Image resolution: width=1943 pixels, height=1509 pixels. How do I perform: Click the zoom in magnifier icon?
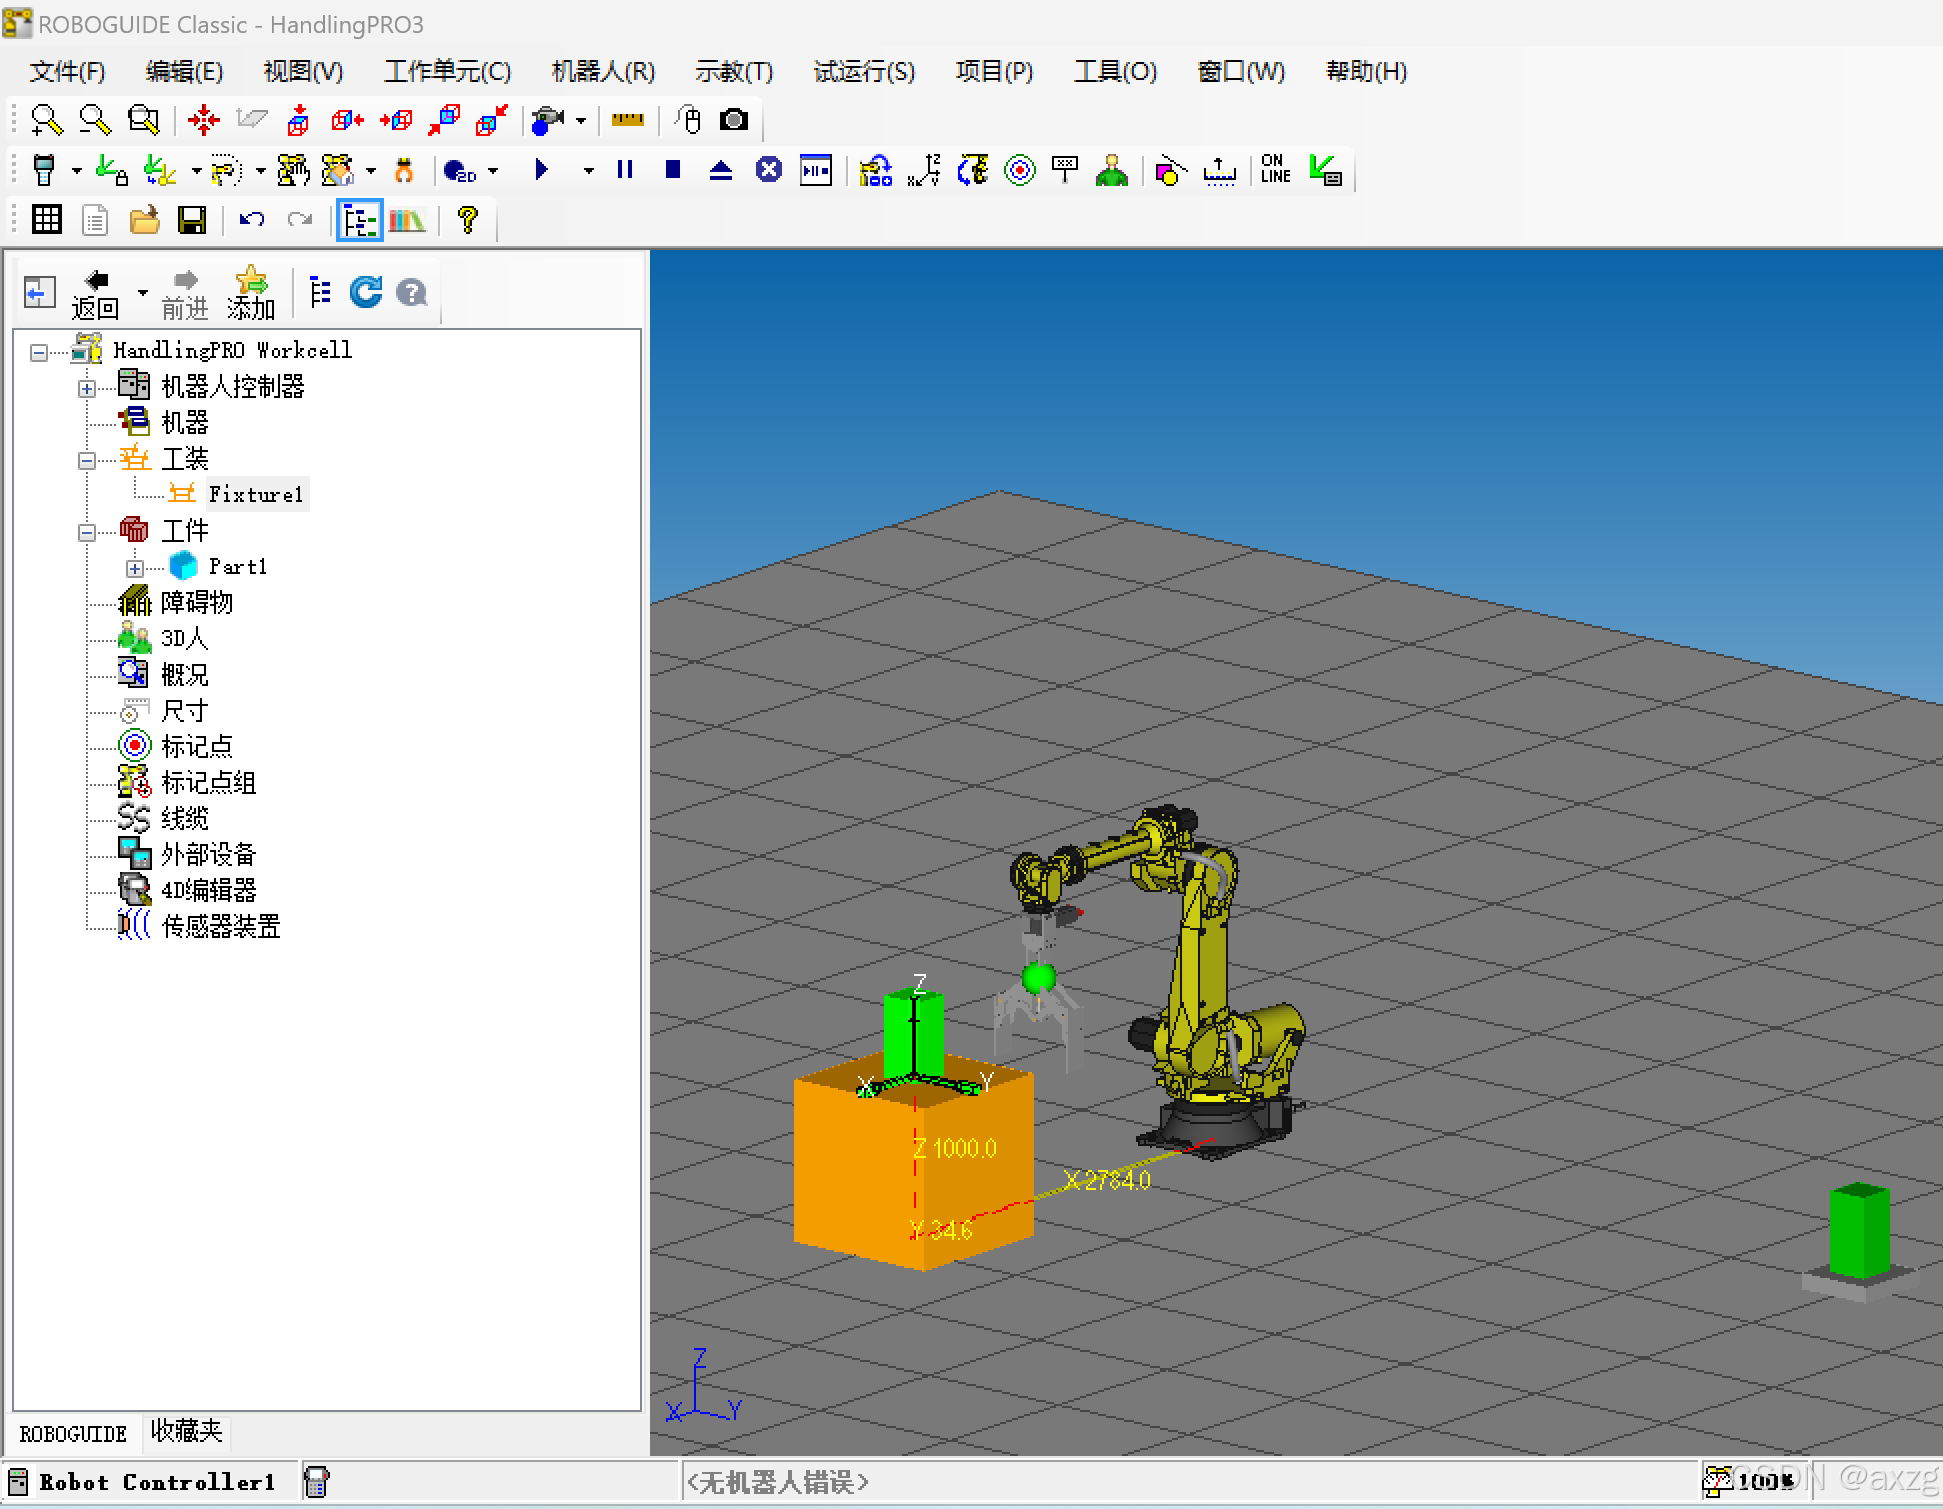tap(46, 121)
